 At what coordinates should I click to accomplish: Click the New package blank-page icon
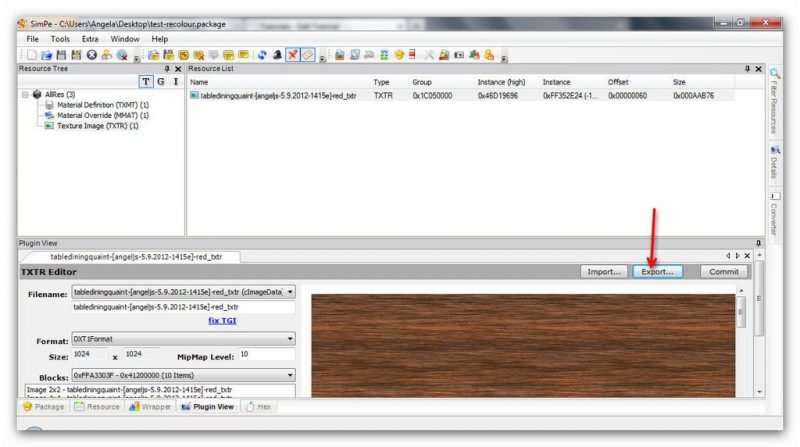(32, 55)
